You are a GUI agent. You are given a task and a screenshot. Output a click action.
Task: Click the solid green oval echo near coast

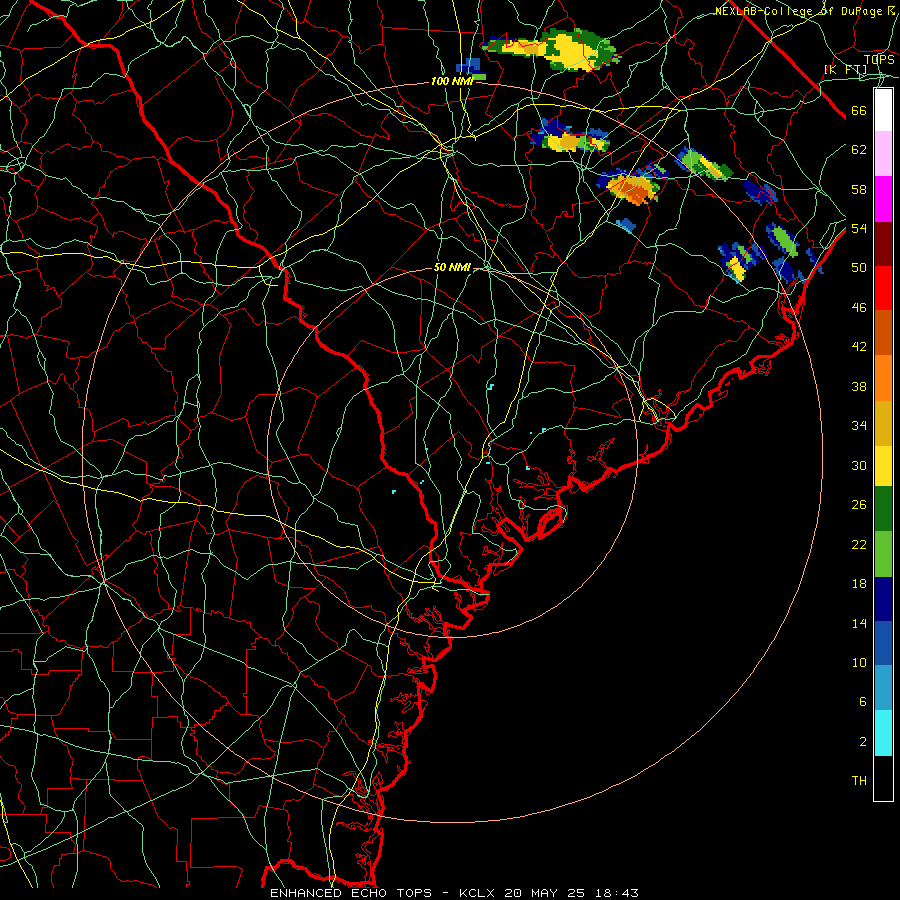click(x=783, y=240)
